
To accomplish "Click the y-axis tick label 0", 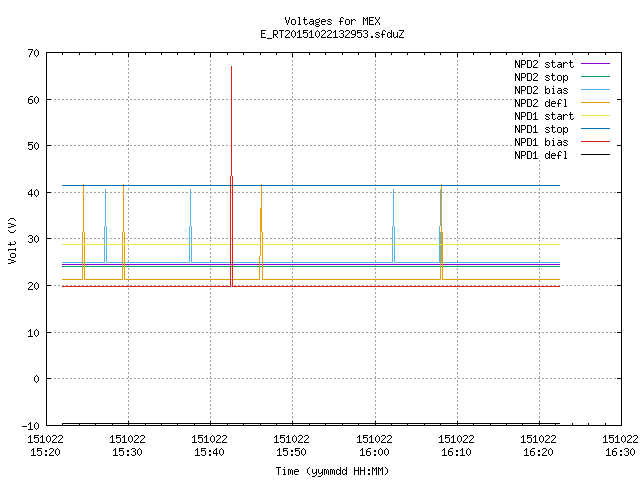I will coord(37,379).
